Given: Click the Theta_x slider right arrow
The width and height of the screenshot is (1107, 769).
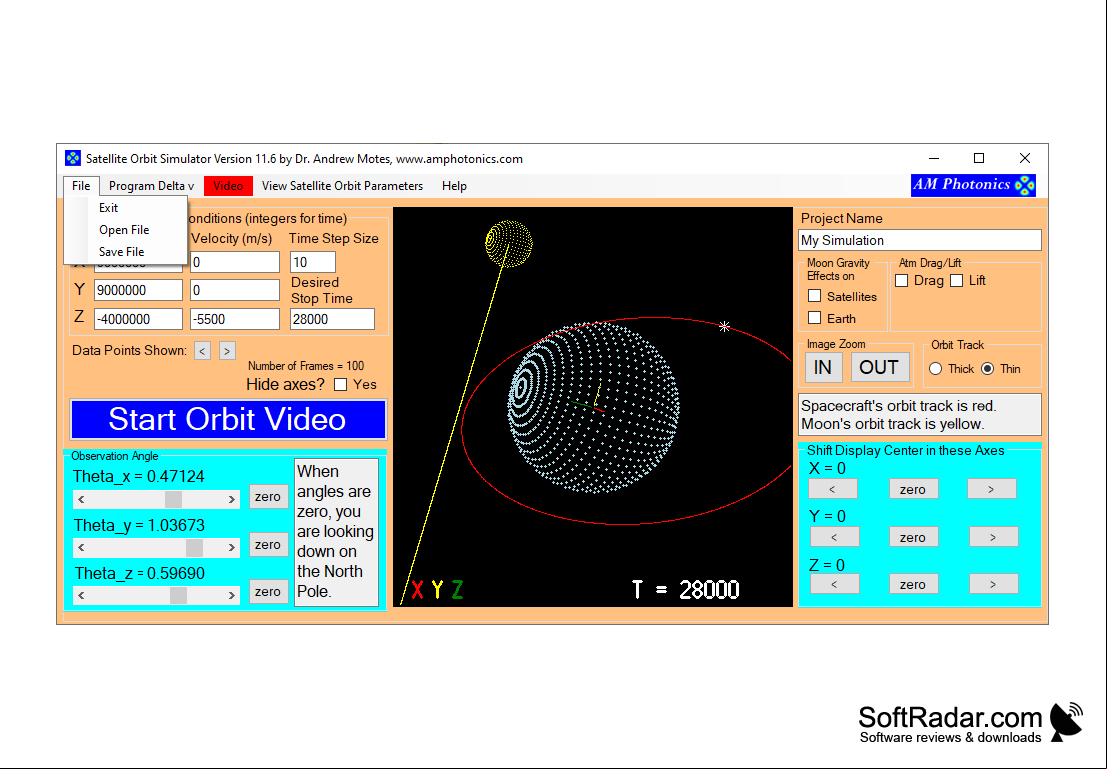Looking at the screenshot, I should 232,499.
